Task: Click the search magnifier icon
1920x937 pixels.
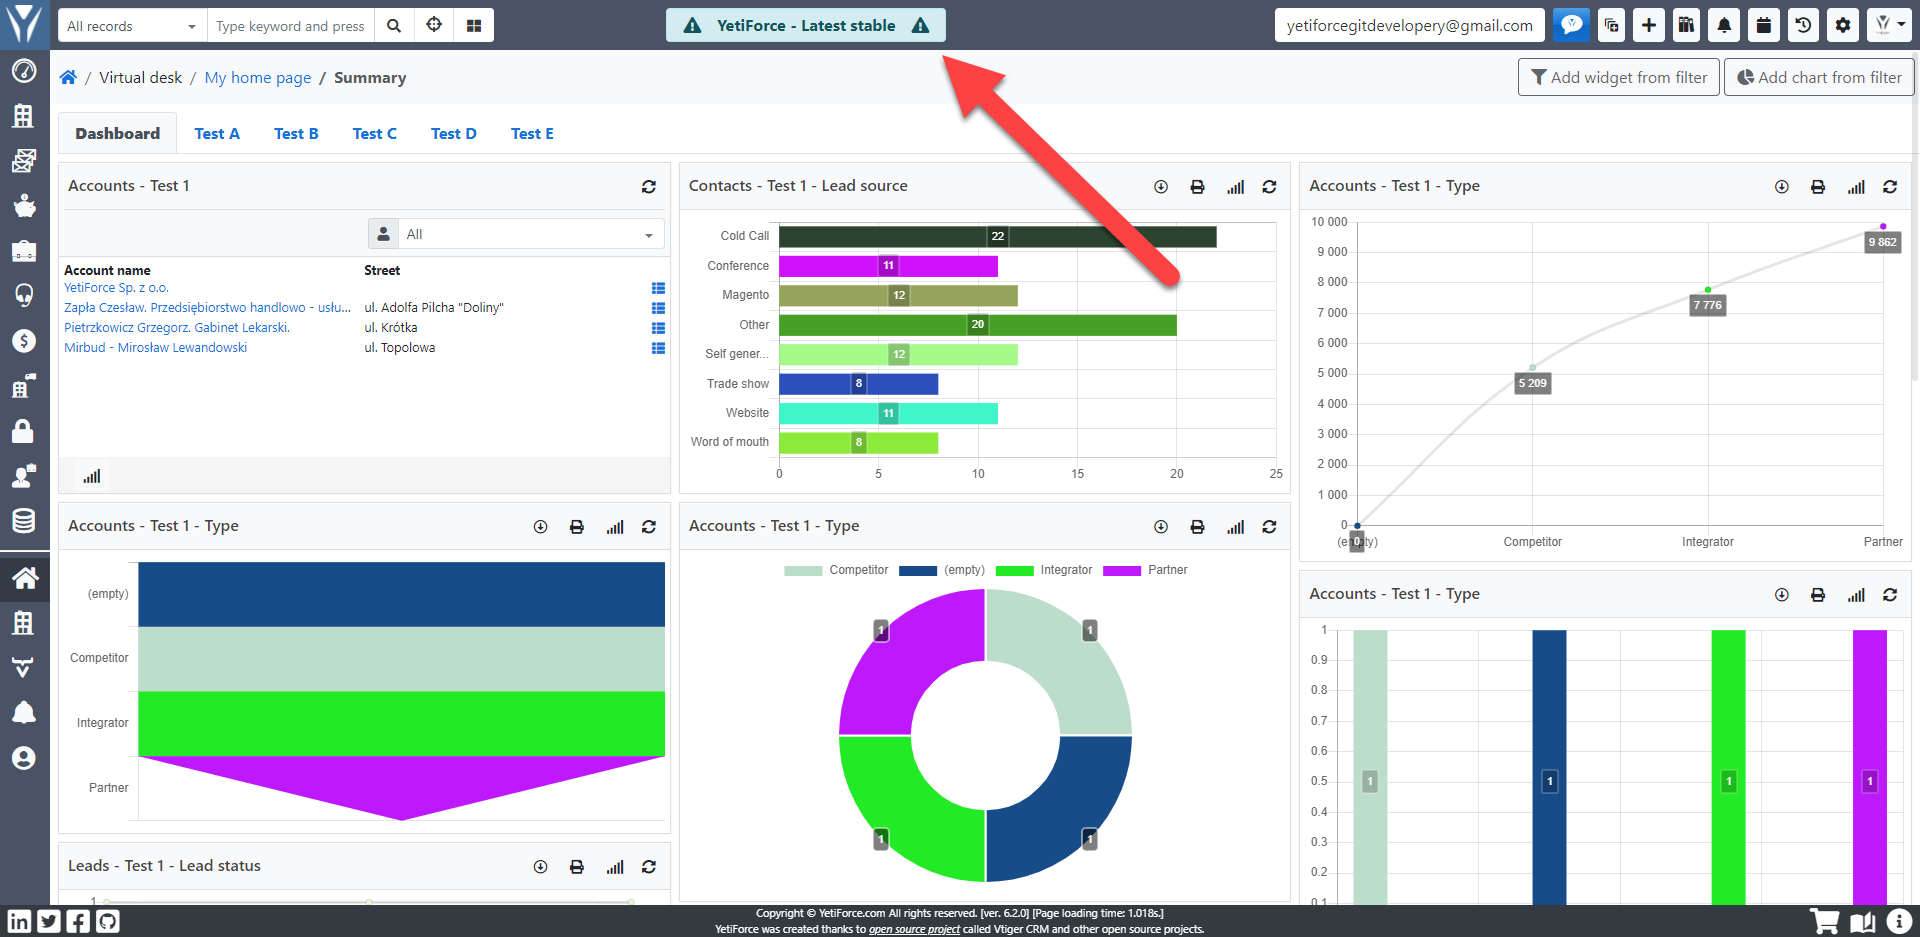Action: coord(394,26)
